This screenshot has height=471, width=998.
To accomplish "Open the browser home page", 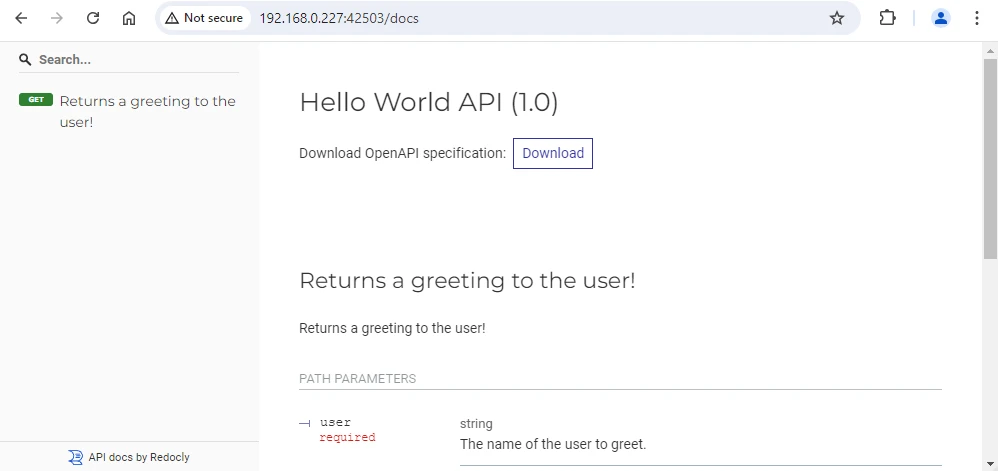I will pos(128,18).
